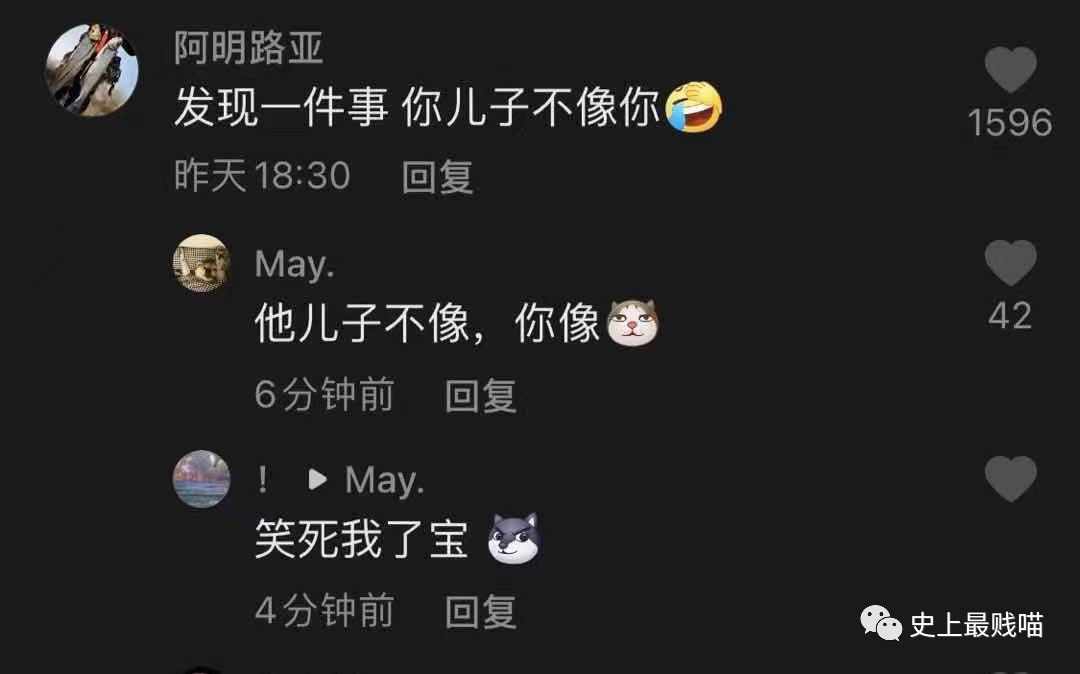
Task: Click the cat face emoji
Action: [632, 322]
